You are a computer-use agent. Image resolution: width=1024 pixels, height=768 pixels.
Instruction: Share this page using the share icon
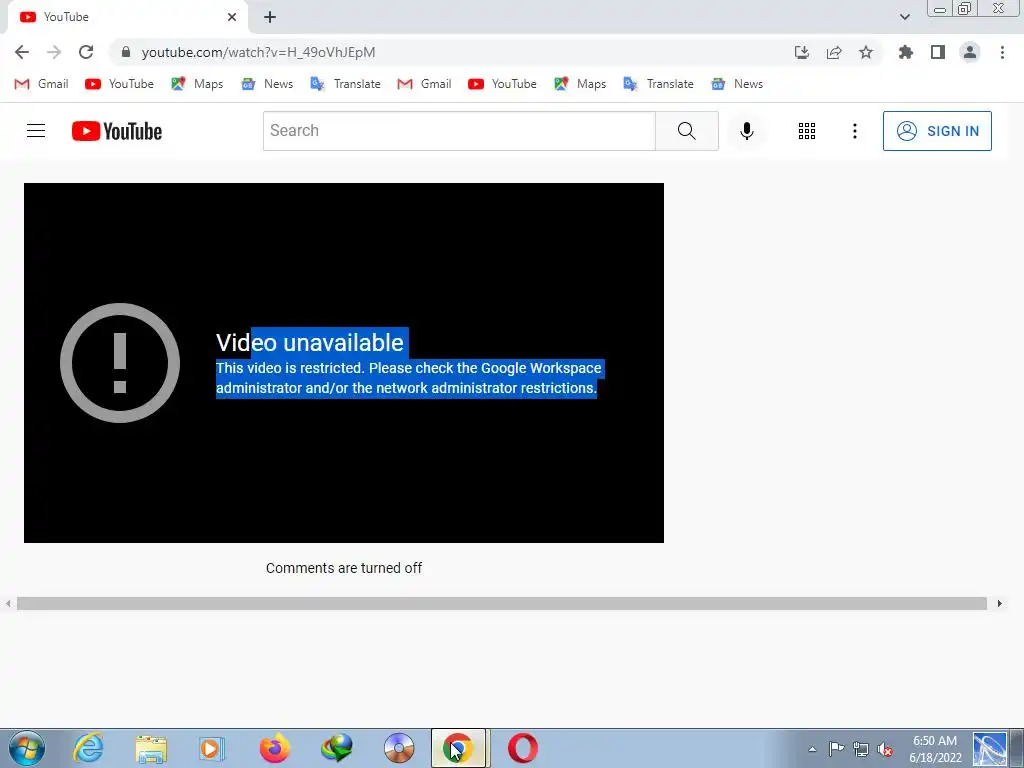pos(834,52)
